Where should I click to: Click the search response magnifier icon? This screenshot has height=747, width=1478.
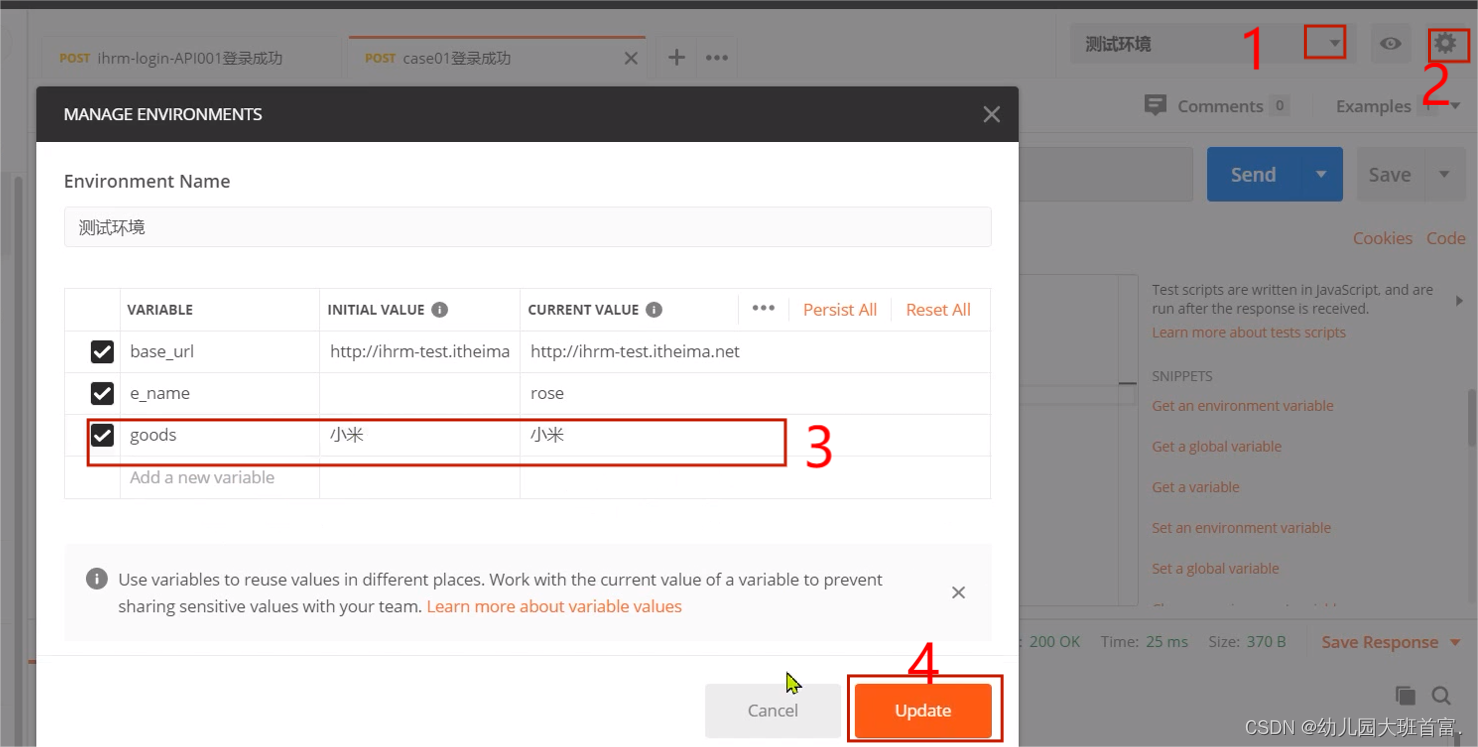[x=1441, y=695]
